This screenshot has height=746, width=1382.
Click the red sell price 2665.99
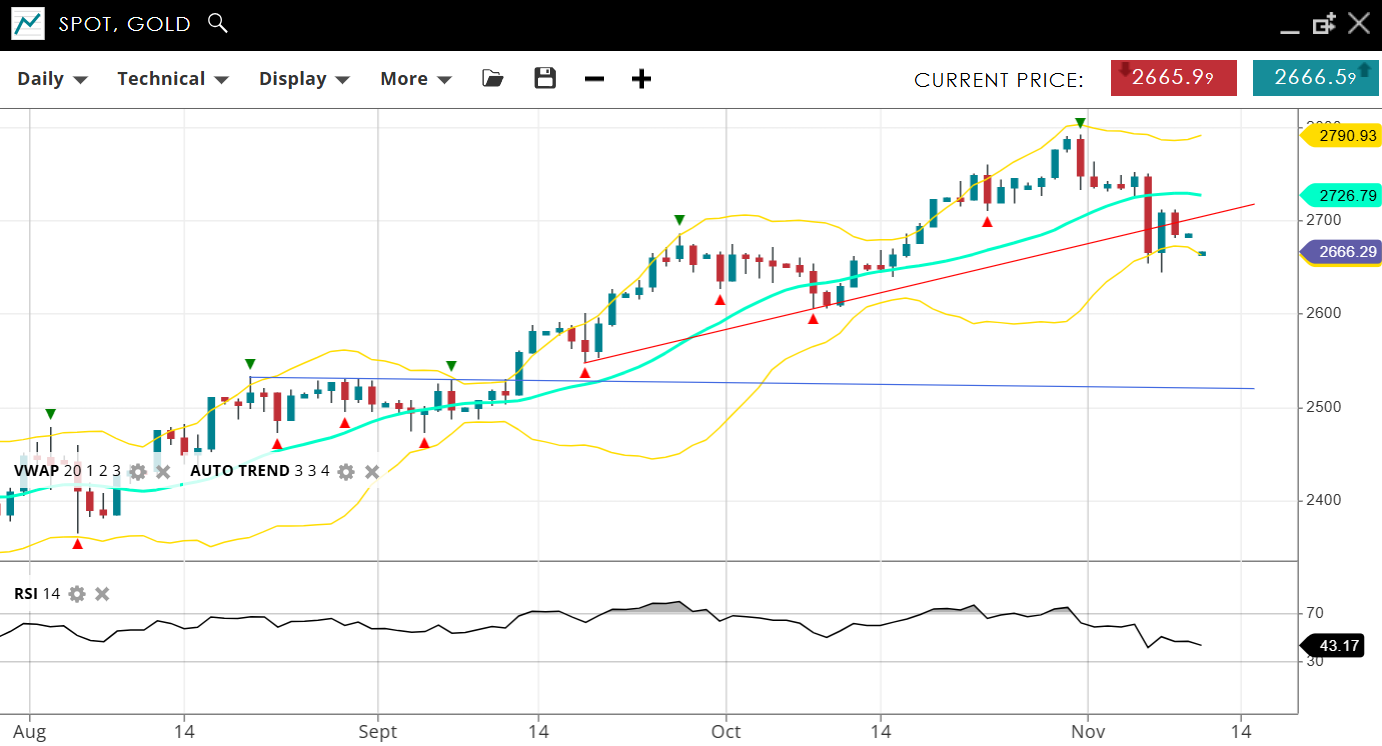pos(1173,78)
